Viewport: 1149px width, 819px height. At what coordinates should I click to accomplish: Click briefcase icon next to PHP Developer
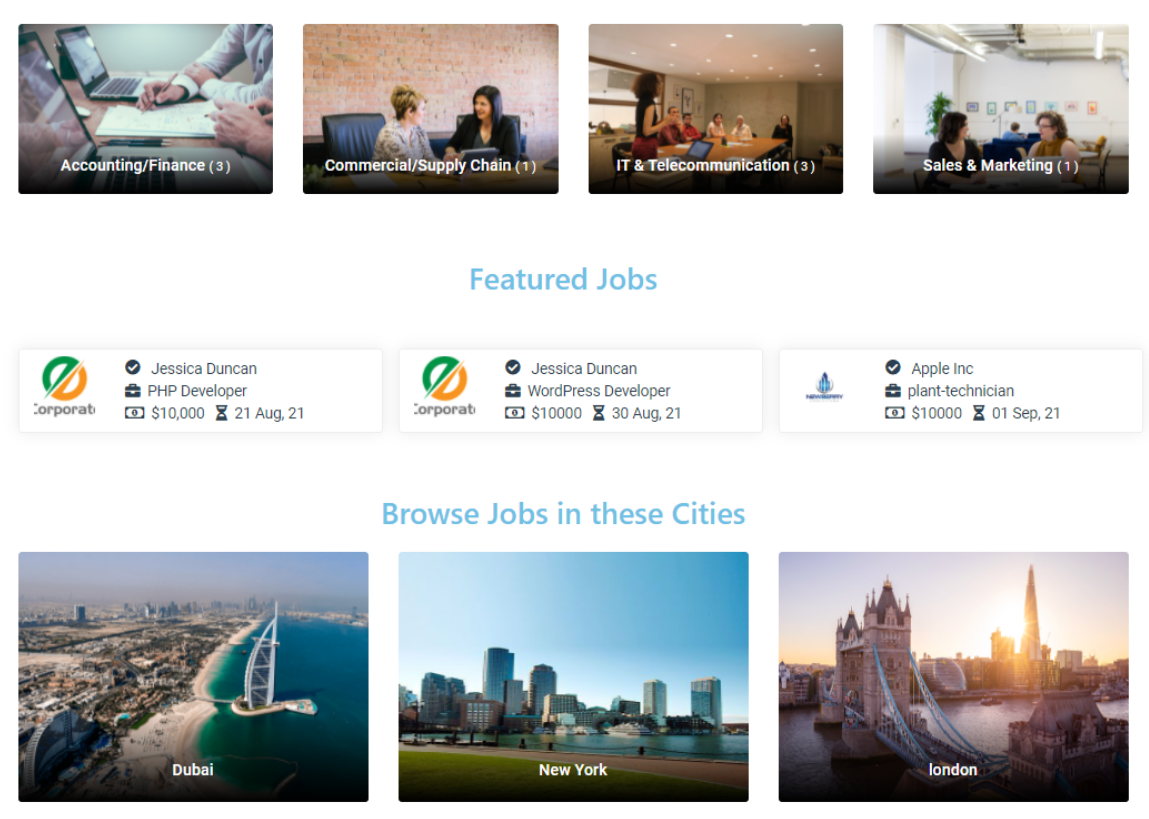coord(133,390)
